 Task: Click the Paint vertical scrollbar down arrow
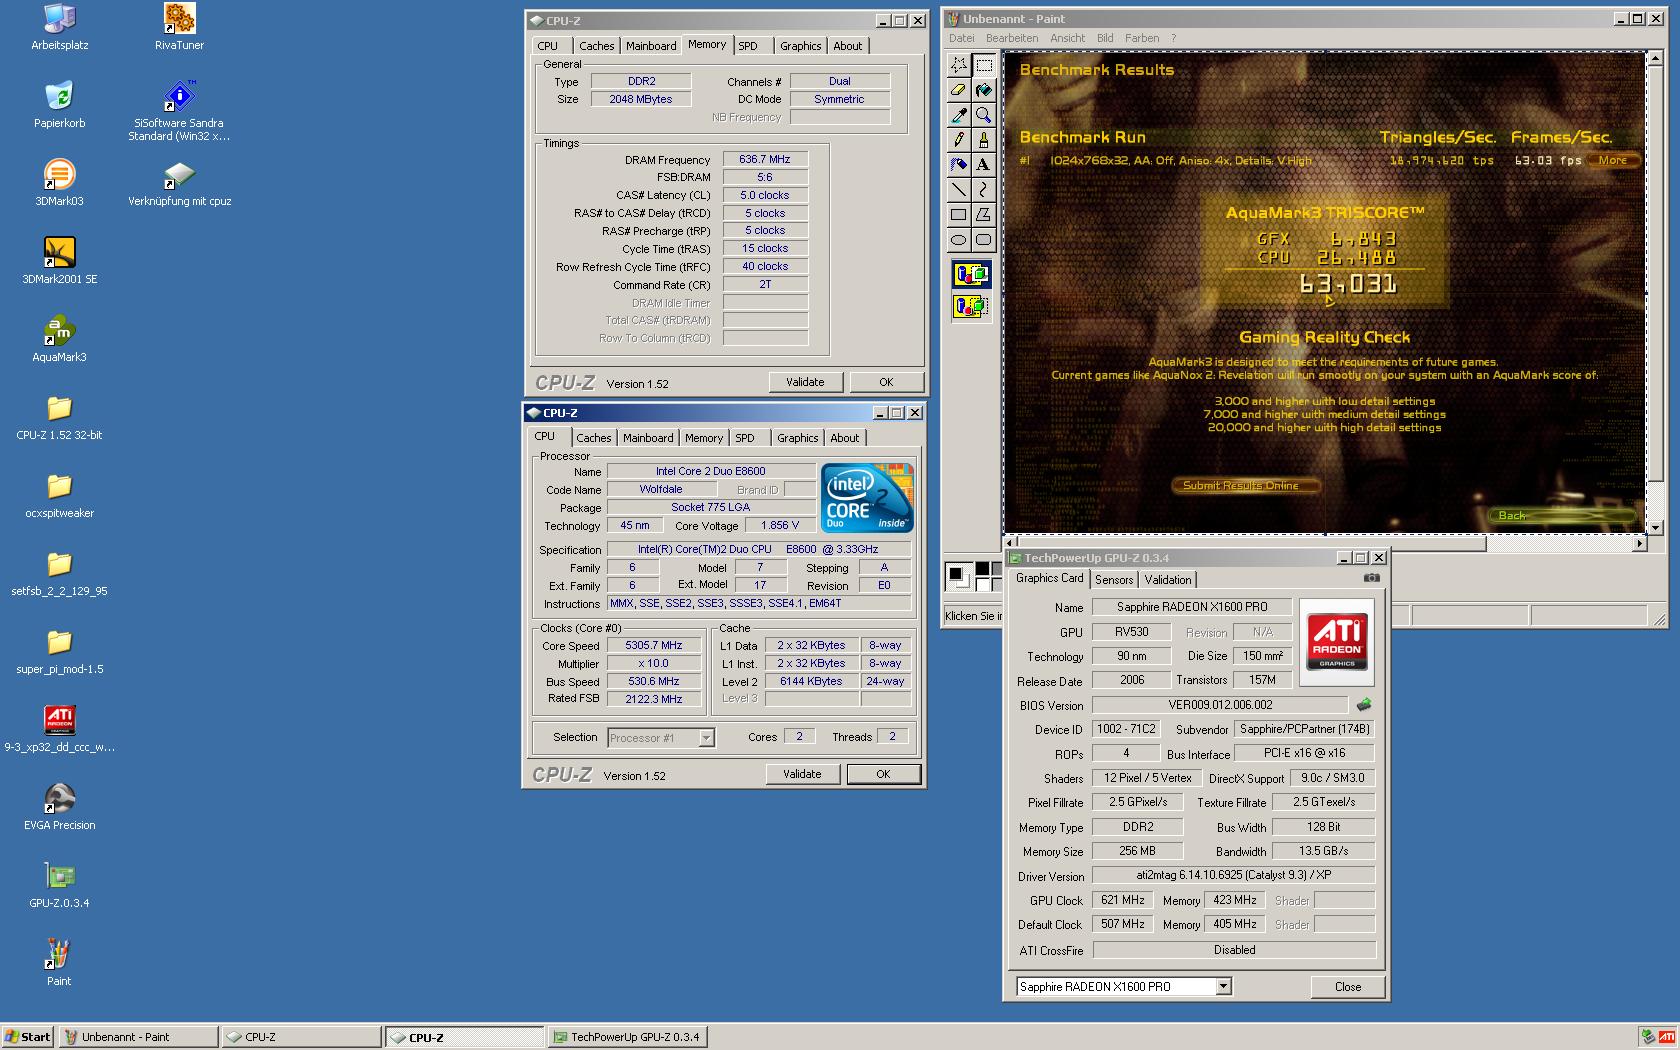pos(1655,527)
